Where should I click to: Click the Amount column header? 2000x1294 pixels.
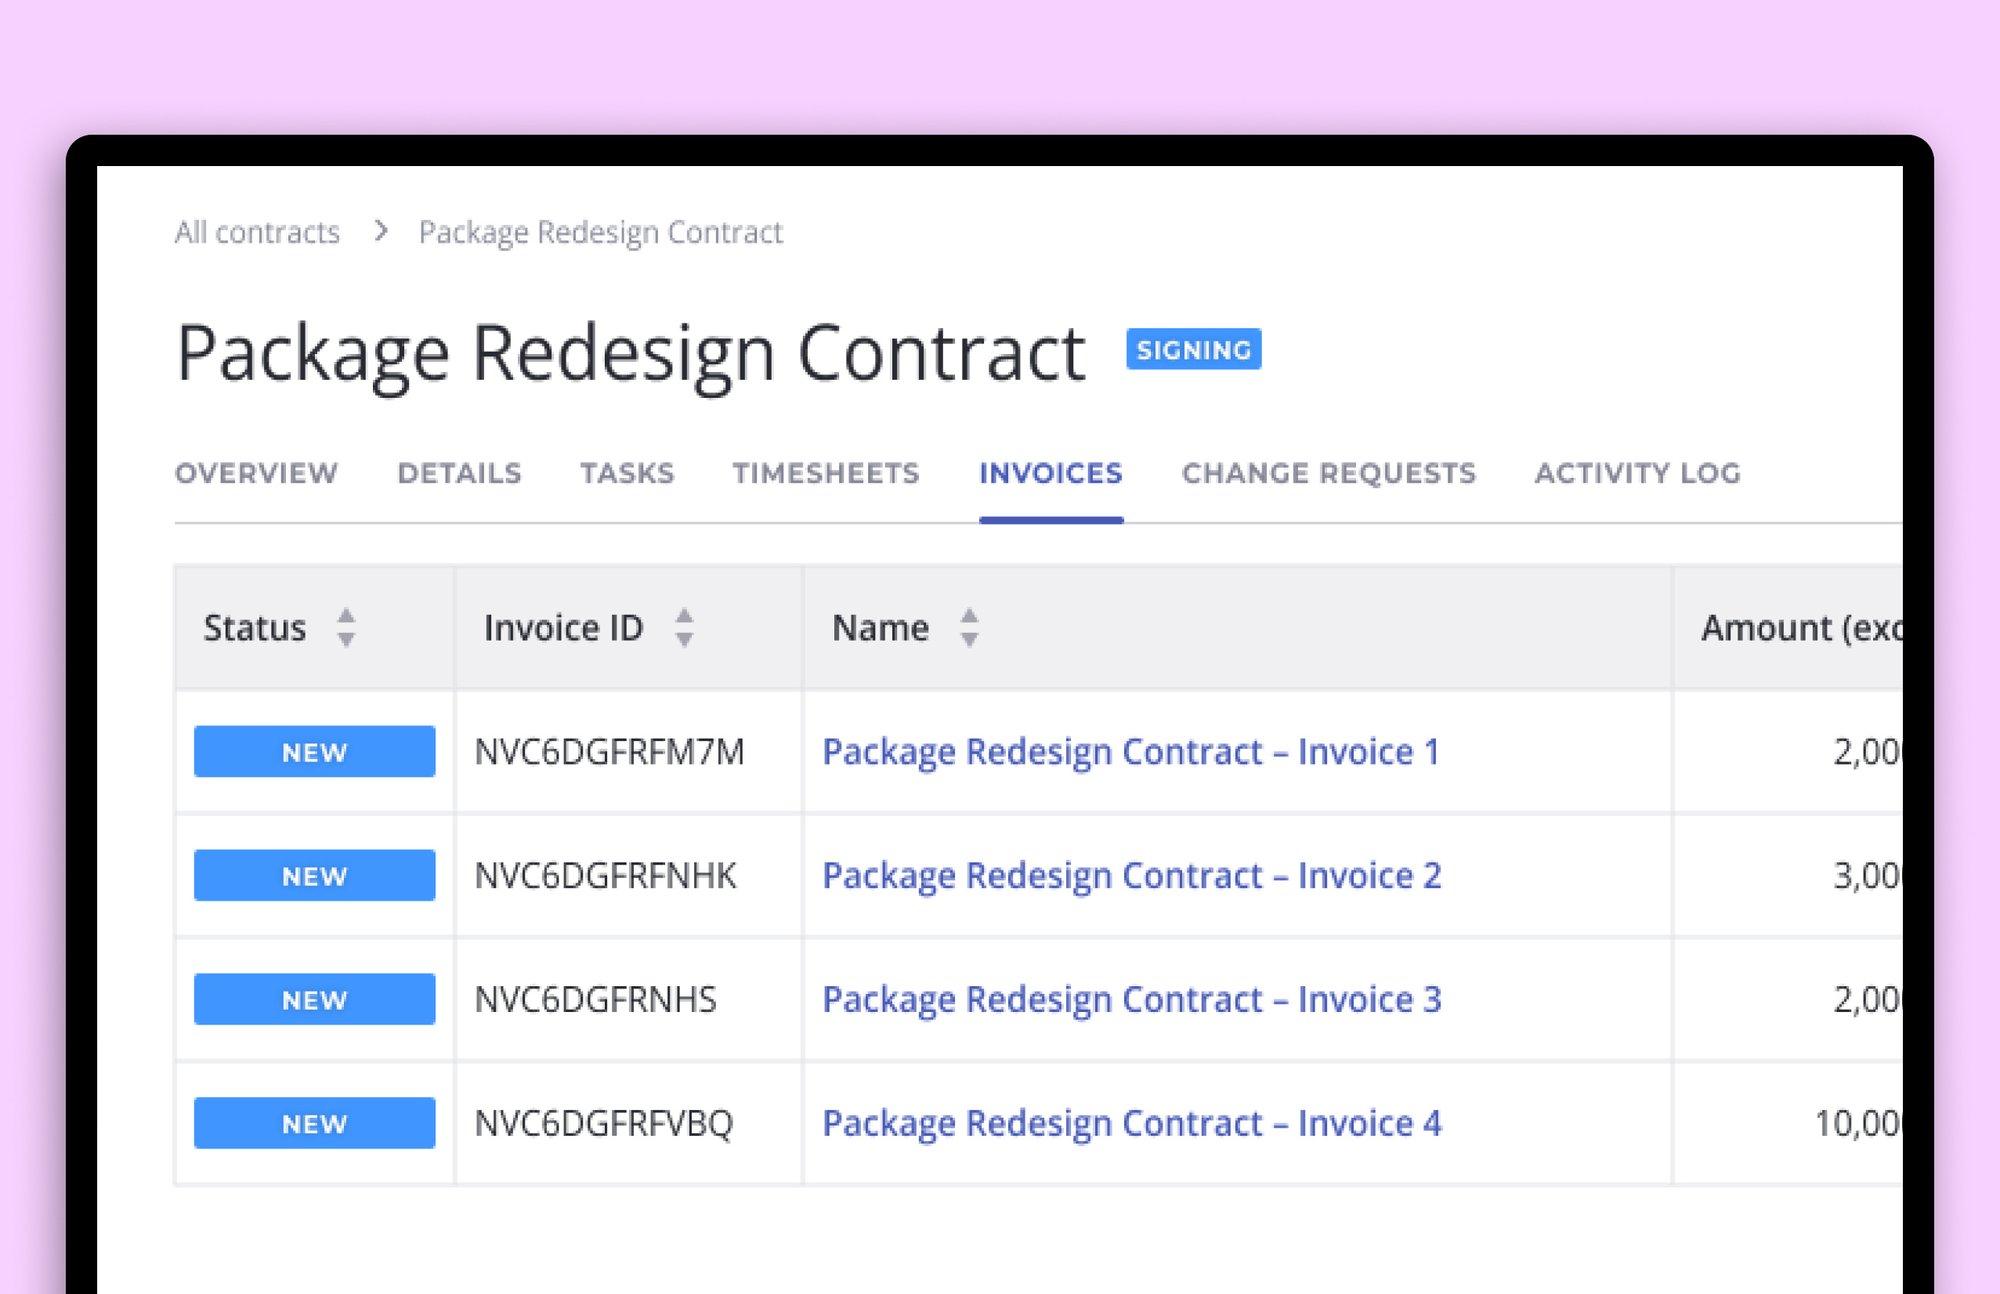[1798, 628]
